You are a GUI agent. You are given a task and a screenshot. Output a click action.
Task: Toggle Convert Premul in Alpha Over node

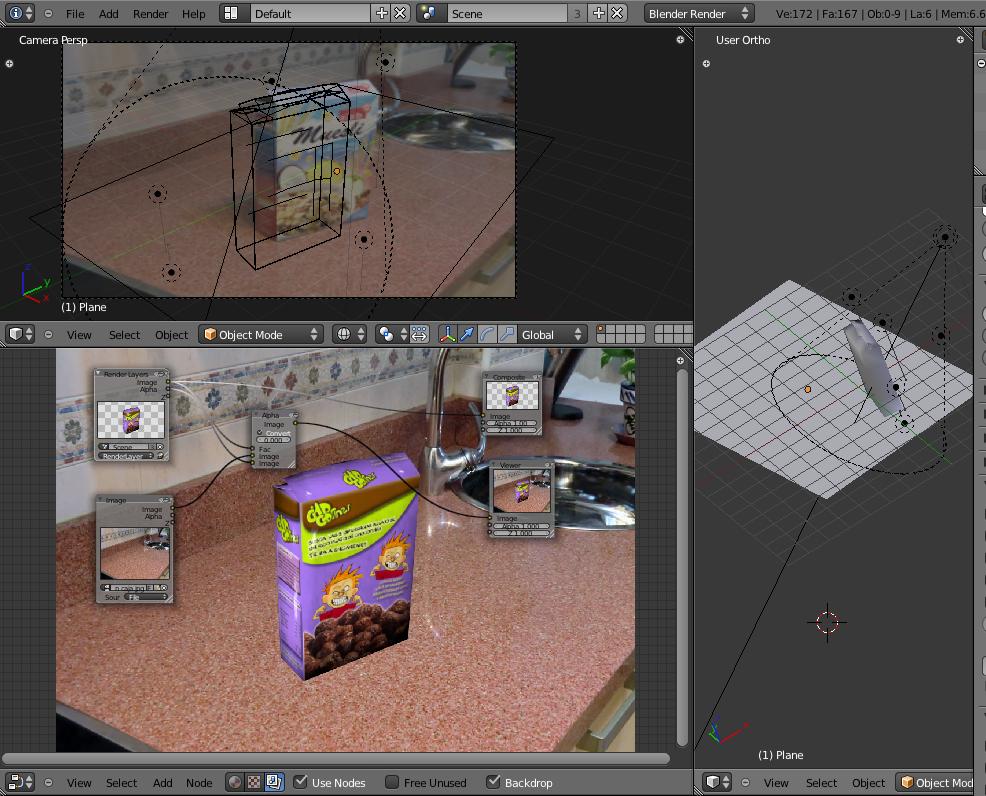click(274, 433)
